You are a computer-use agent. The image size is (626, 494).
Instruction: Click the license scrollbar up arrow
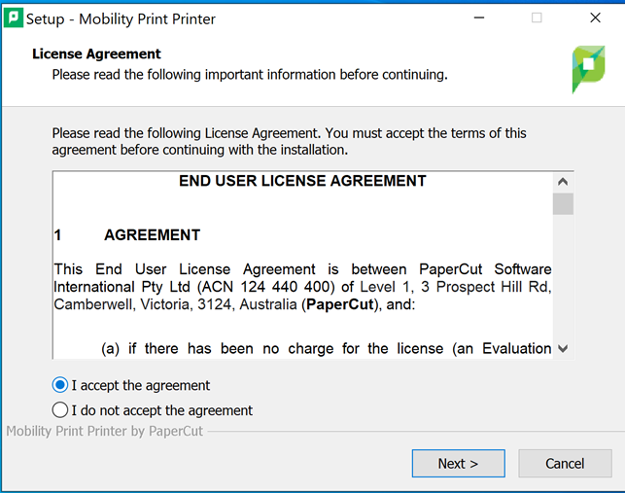[563, 182]
